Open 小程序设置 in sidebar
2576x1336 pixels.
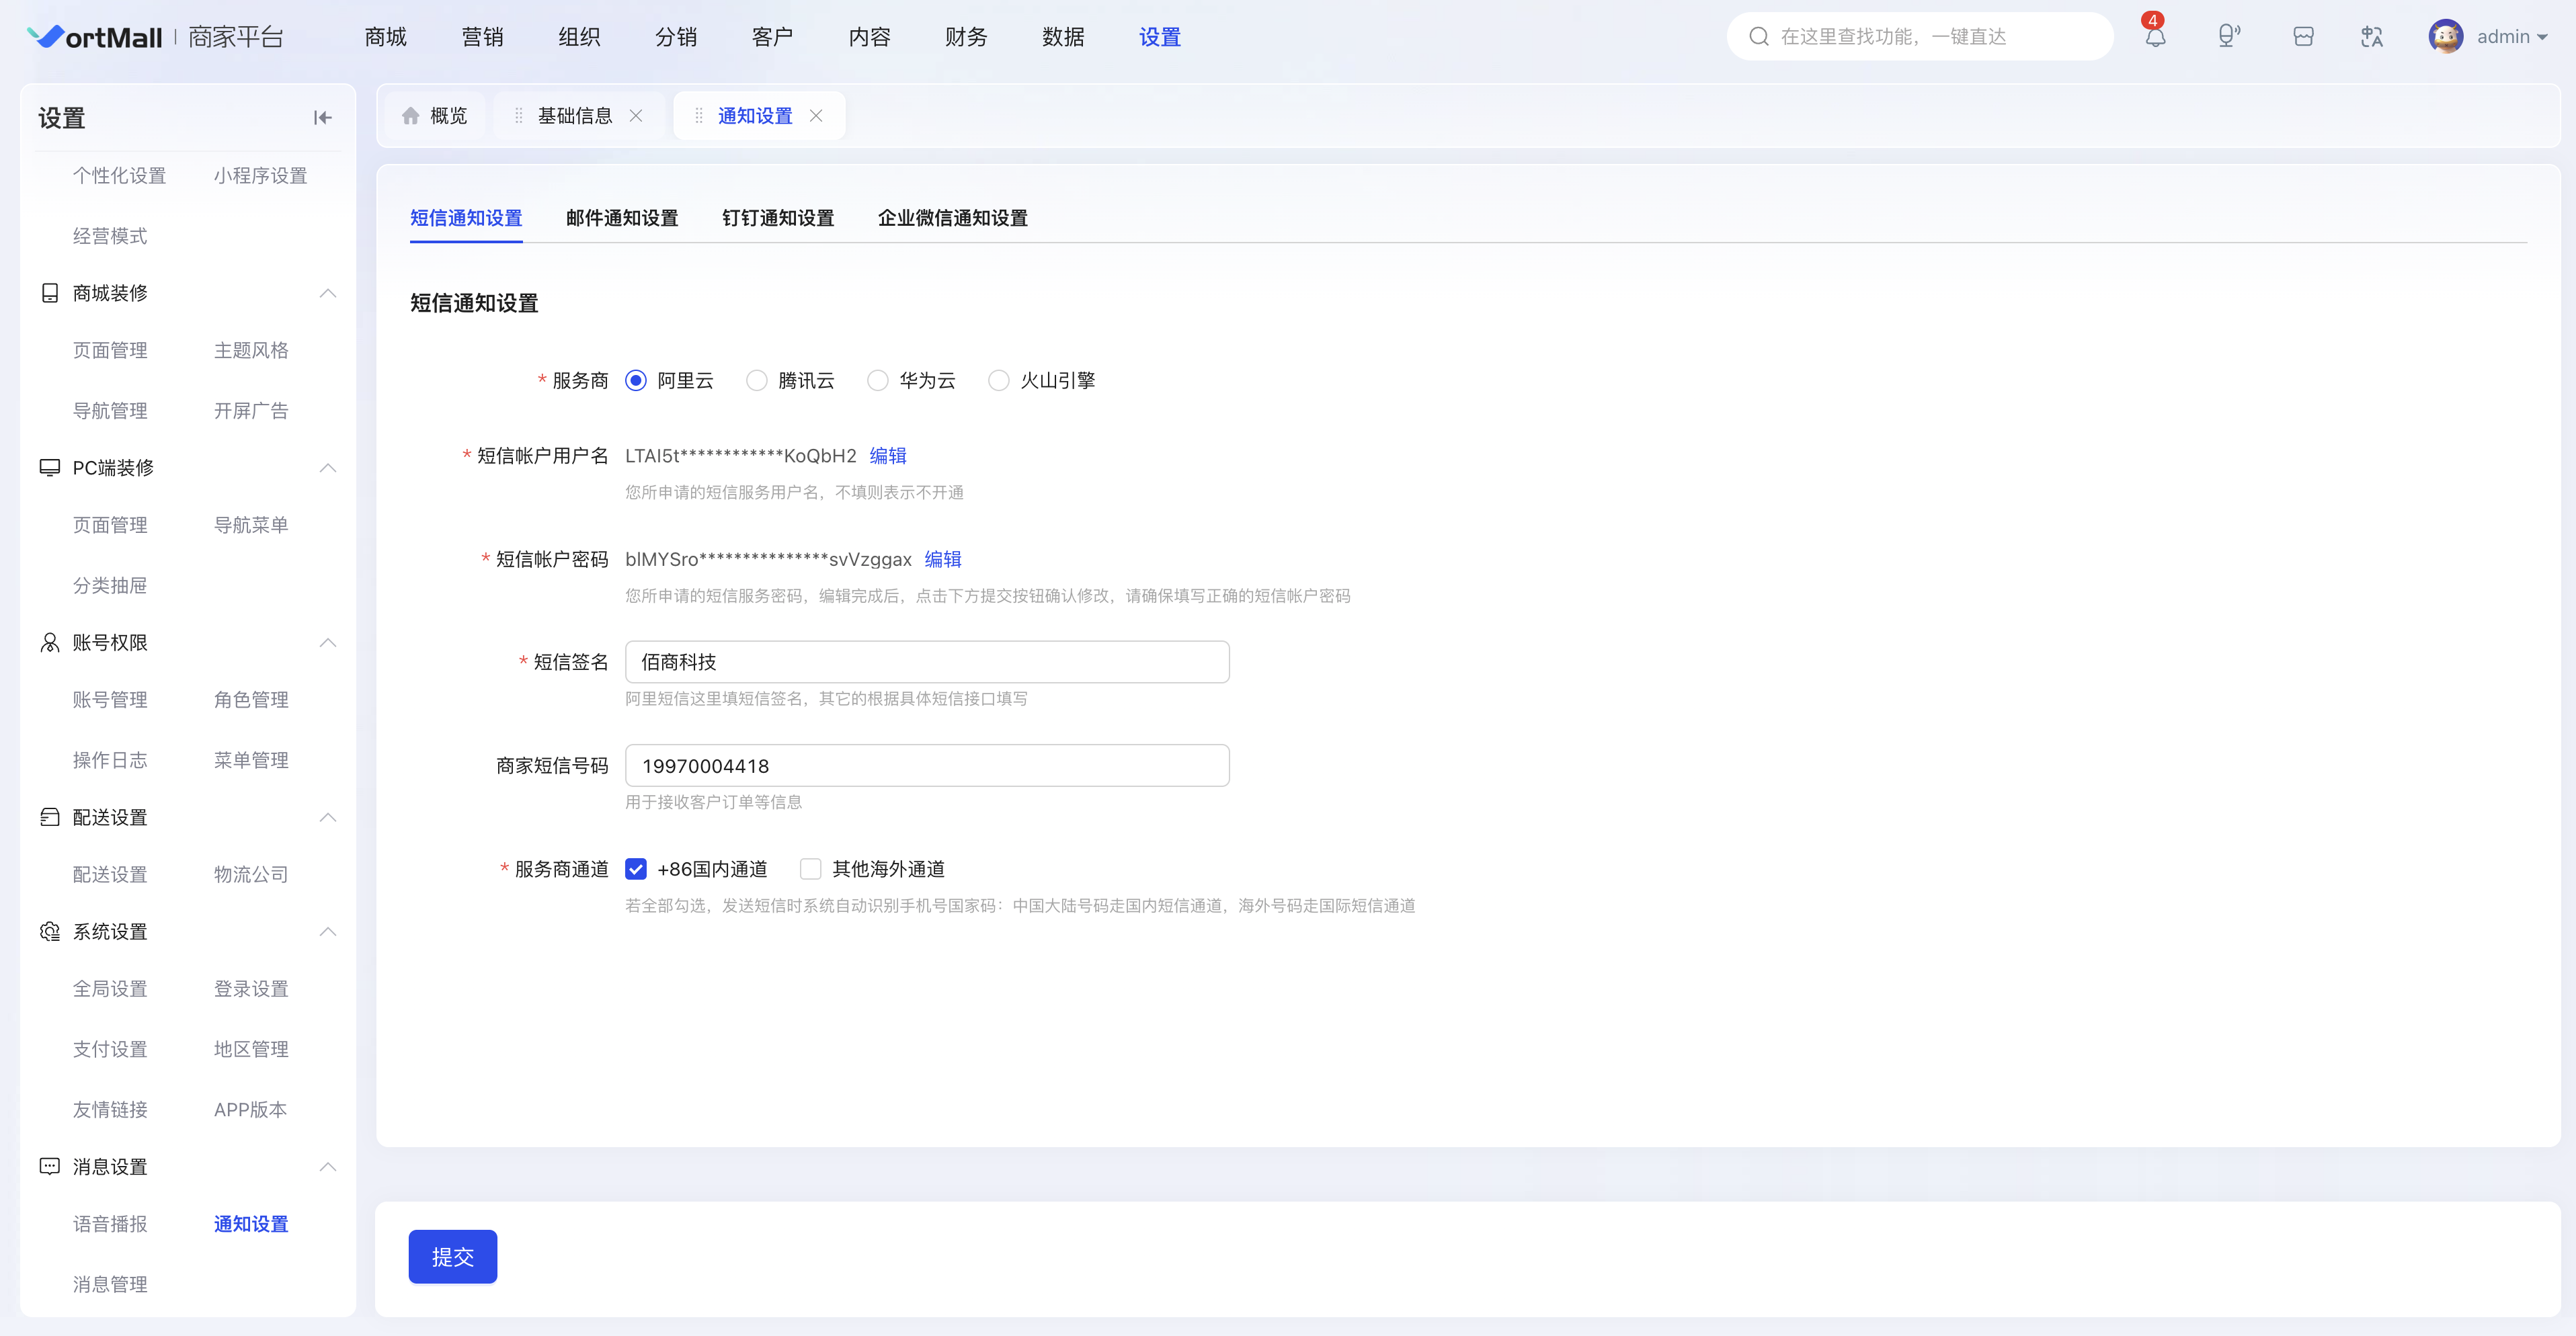coord(260,176)
